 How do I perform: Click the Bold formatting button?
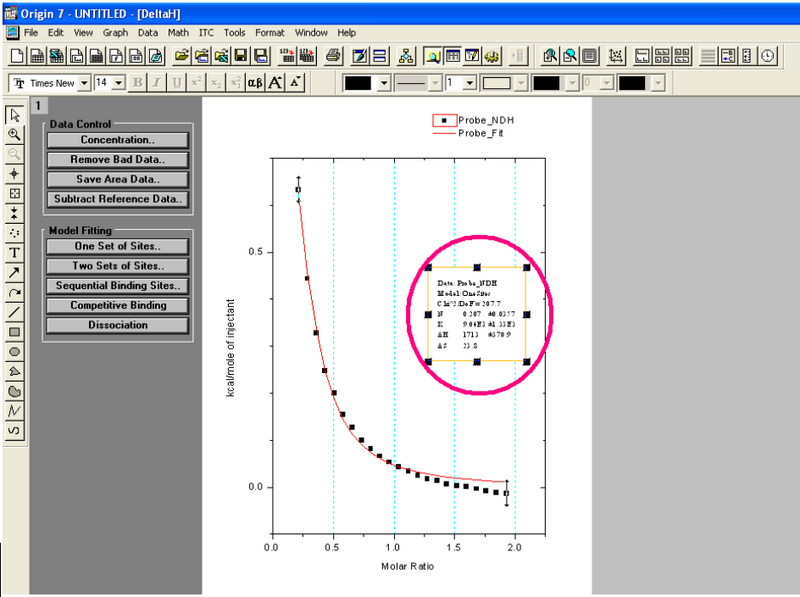(137, 83)
